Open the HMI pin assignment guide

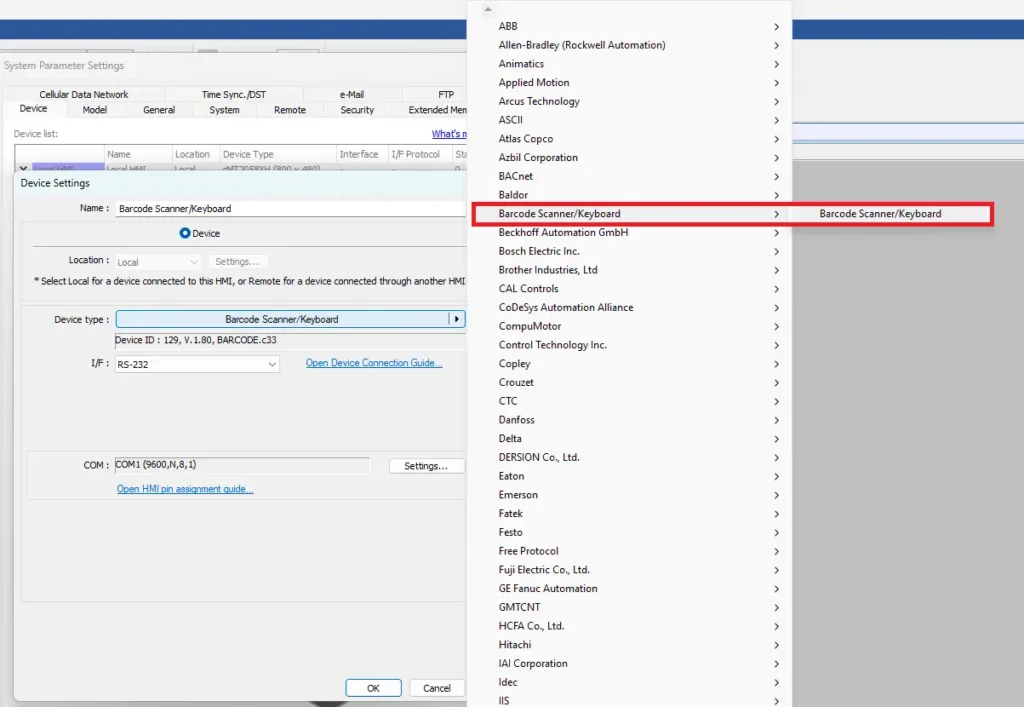[183, 487]
